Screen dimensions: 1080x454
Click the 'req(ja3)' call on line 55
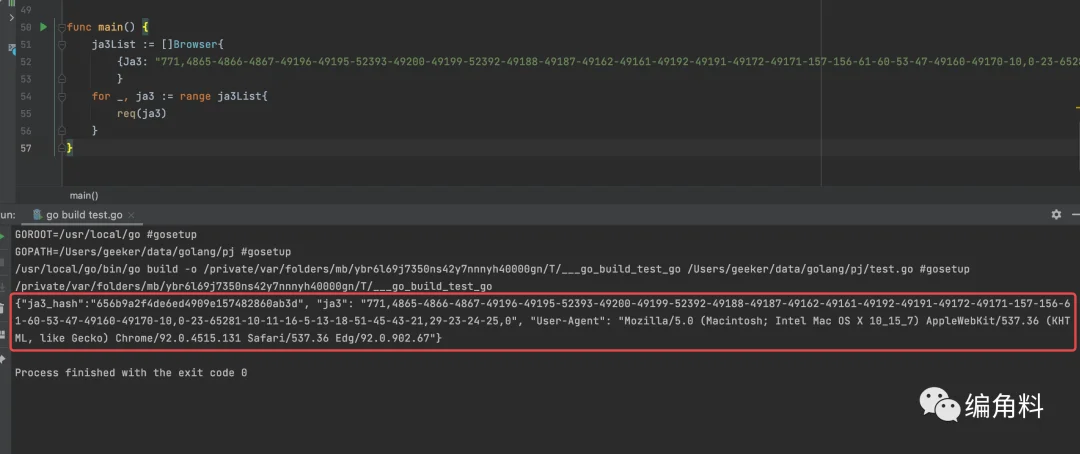[x=142, y=114]
